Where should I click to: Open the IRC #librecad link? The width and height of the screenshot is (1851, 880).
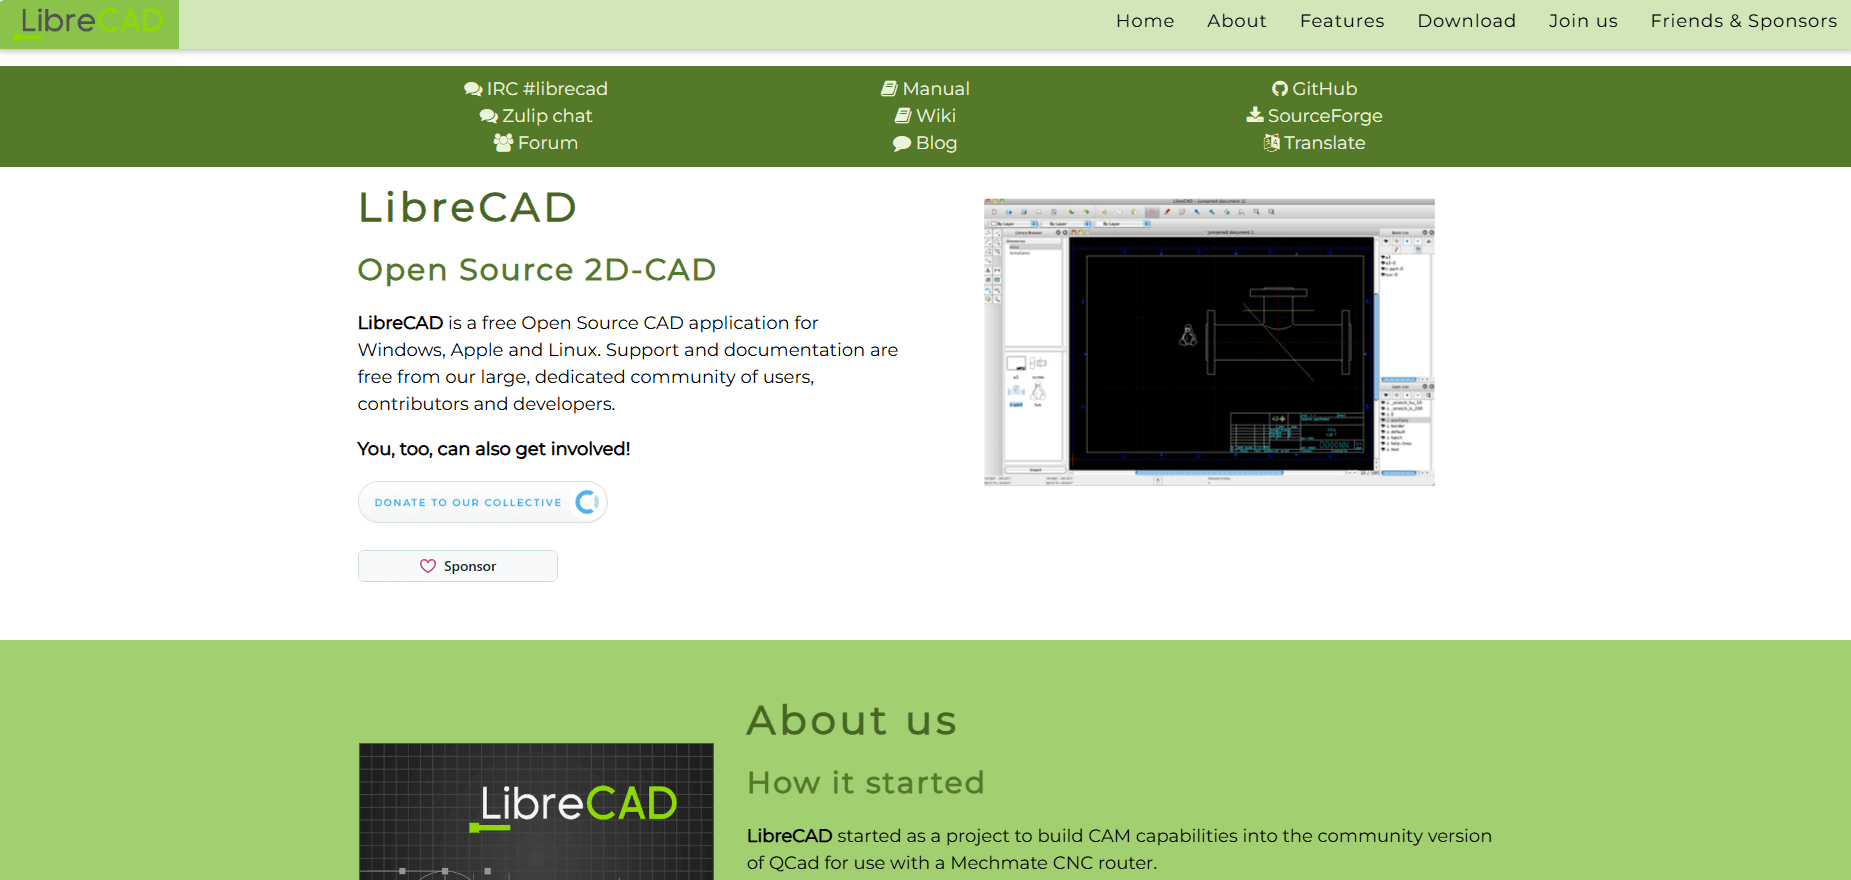pyautogui.click(x=546, y=89)
